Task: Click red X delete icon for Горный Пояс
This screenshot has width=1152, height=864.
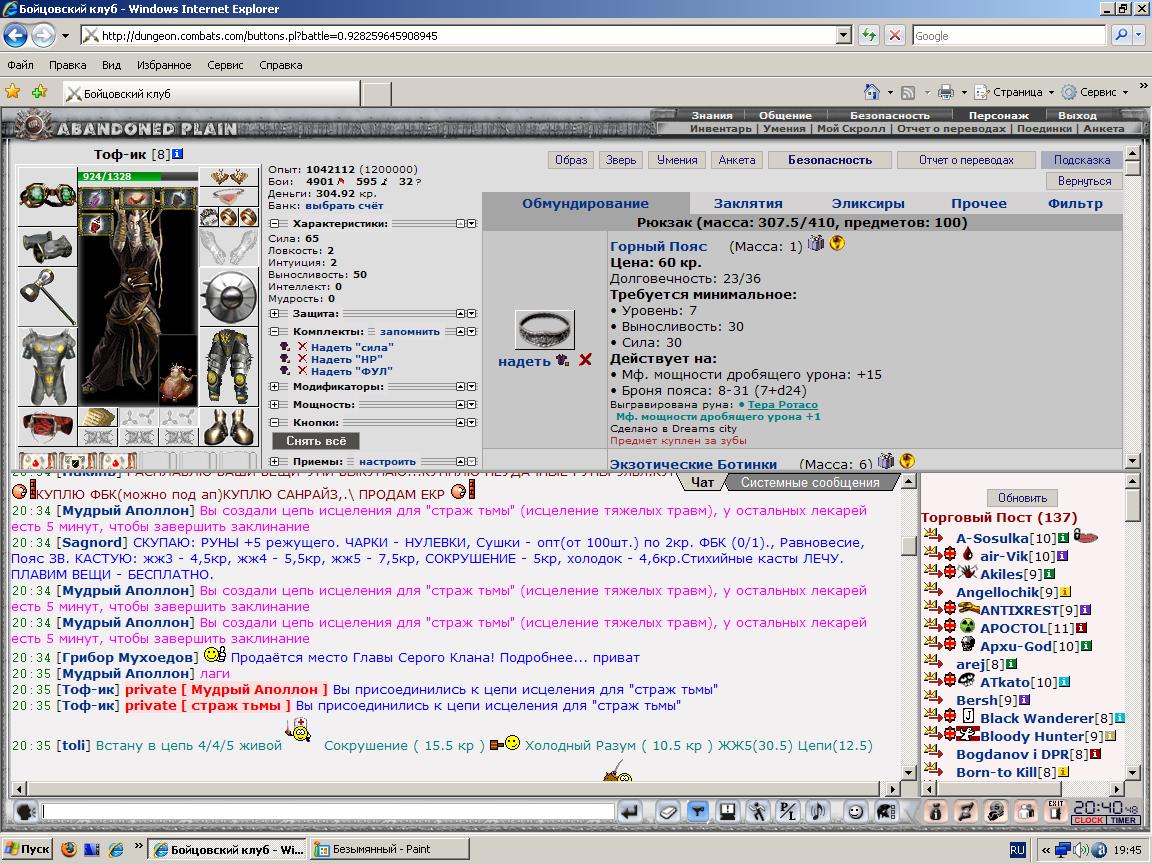Action: coord(585,360)
